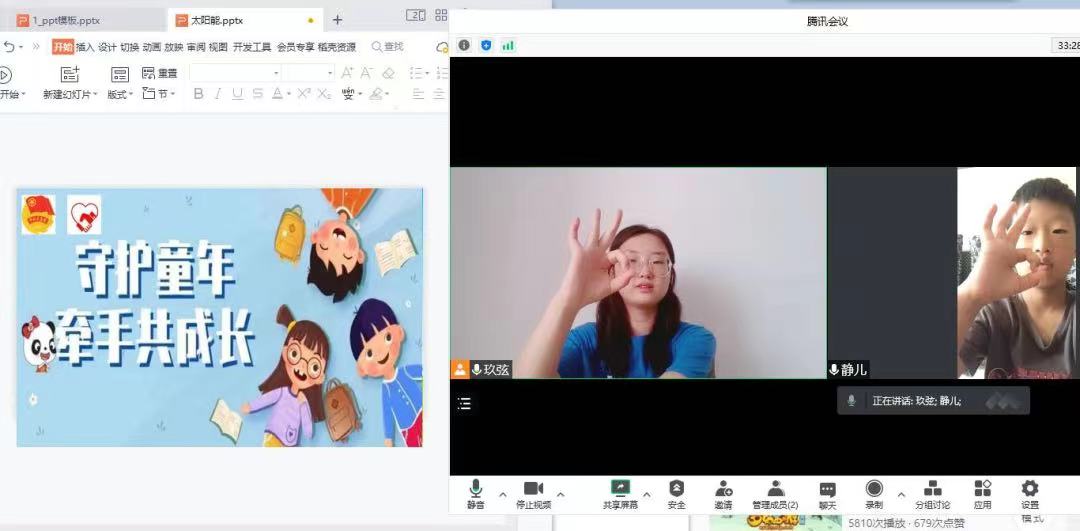Image resolution: width=1080 pixels, height=531 pixels.
Task: Click the 重置 reset button
Action: coord(159,73)
